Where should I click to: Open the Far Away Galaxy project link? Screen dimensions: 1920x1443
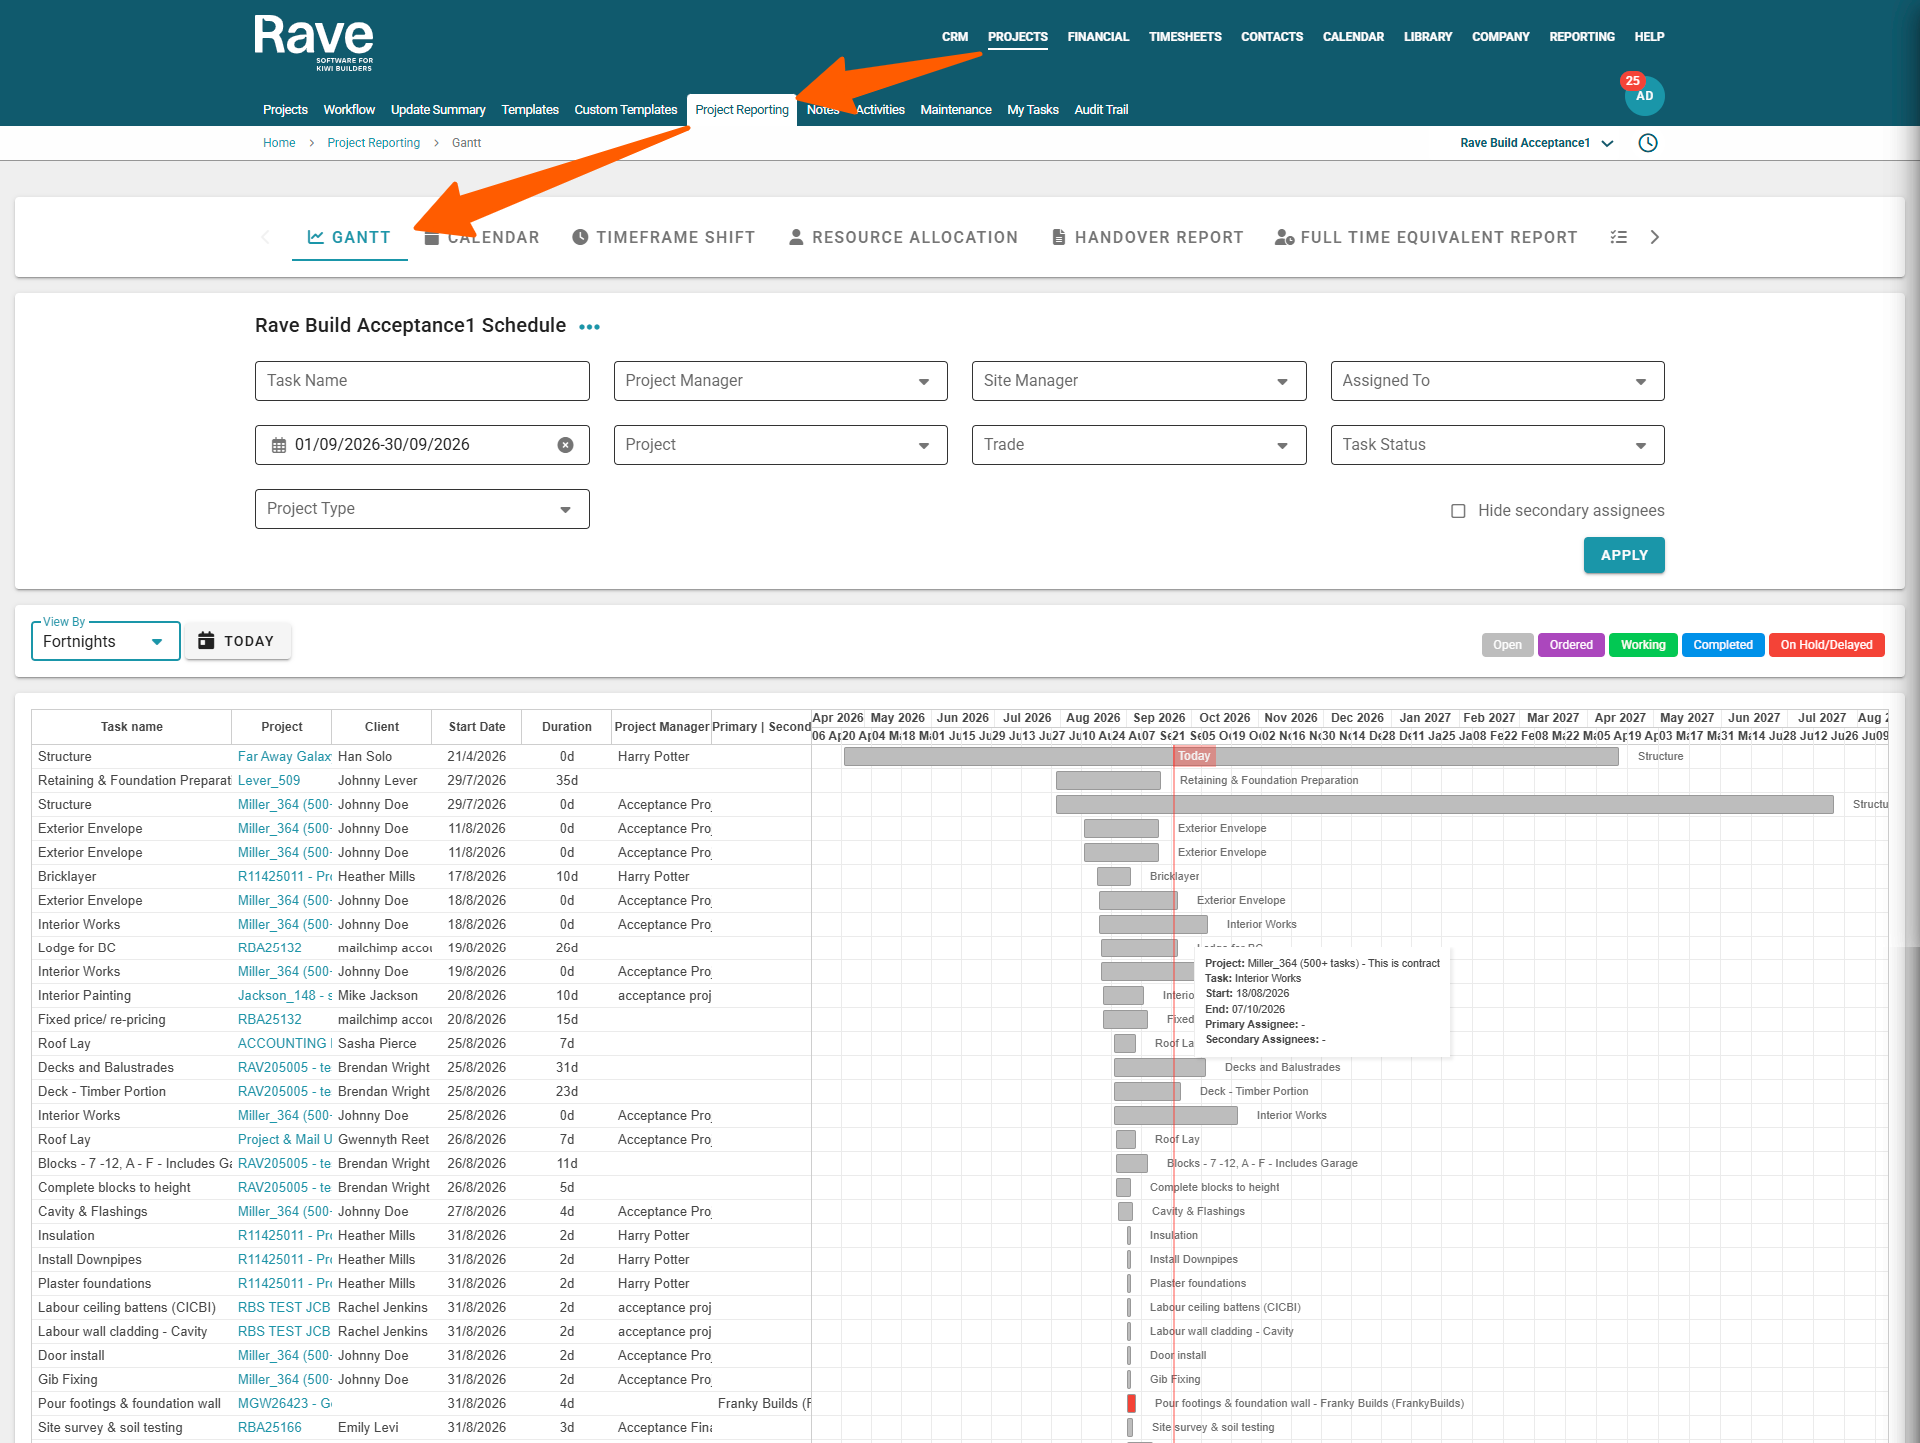point(284,757)
